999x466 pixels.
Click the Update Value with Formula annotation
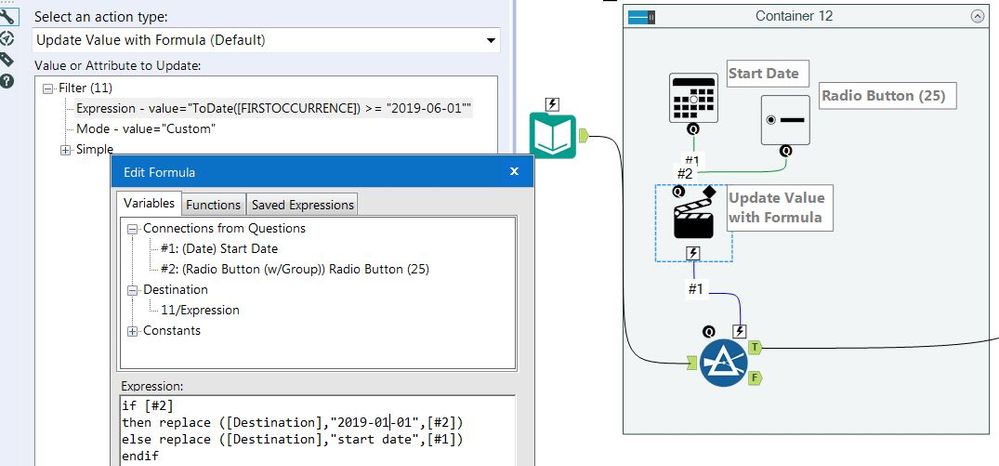(780, 208)
